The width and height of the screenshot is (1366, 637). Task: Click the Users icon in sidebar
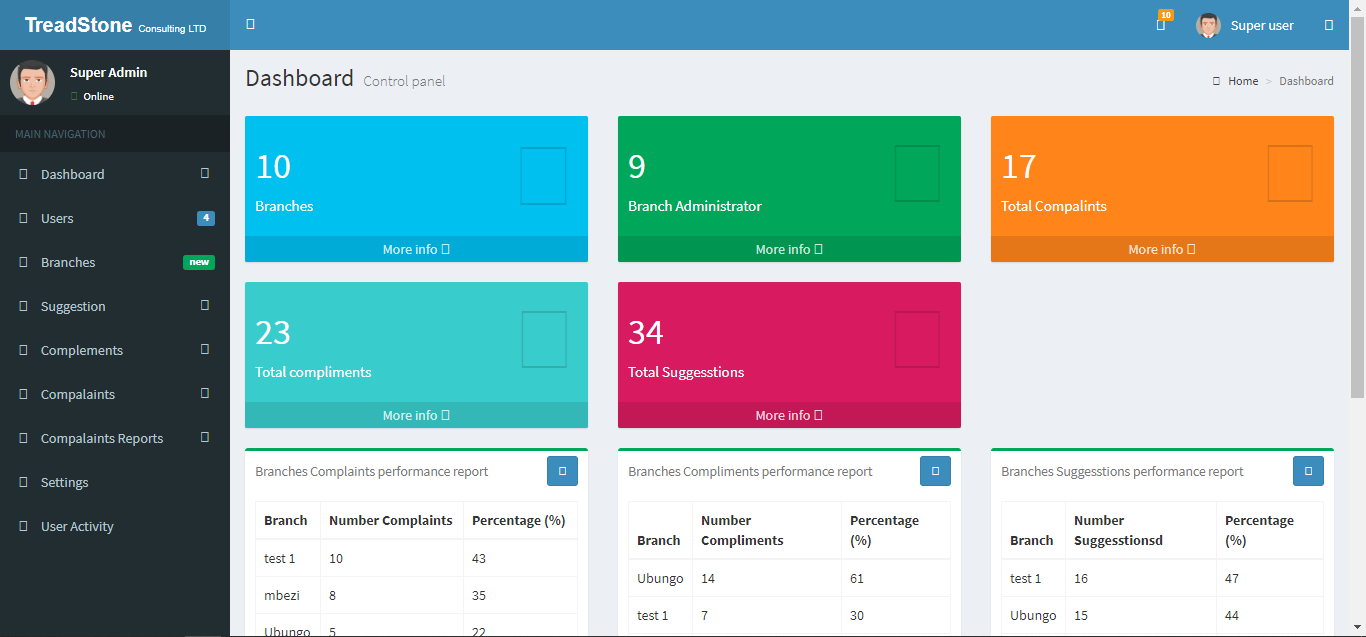pyautogui.click(x=23, y=218)
